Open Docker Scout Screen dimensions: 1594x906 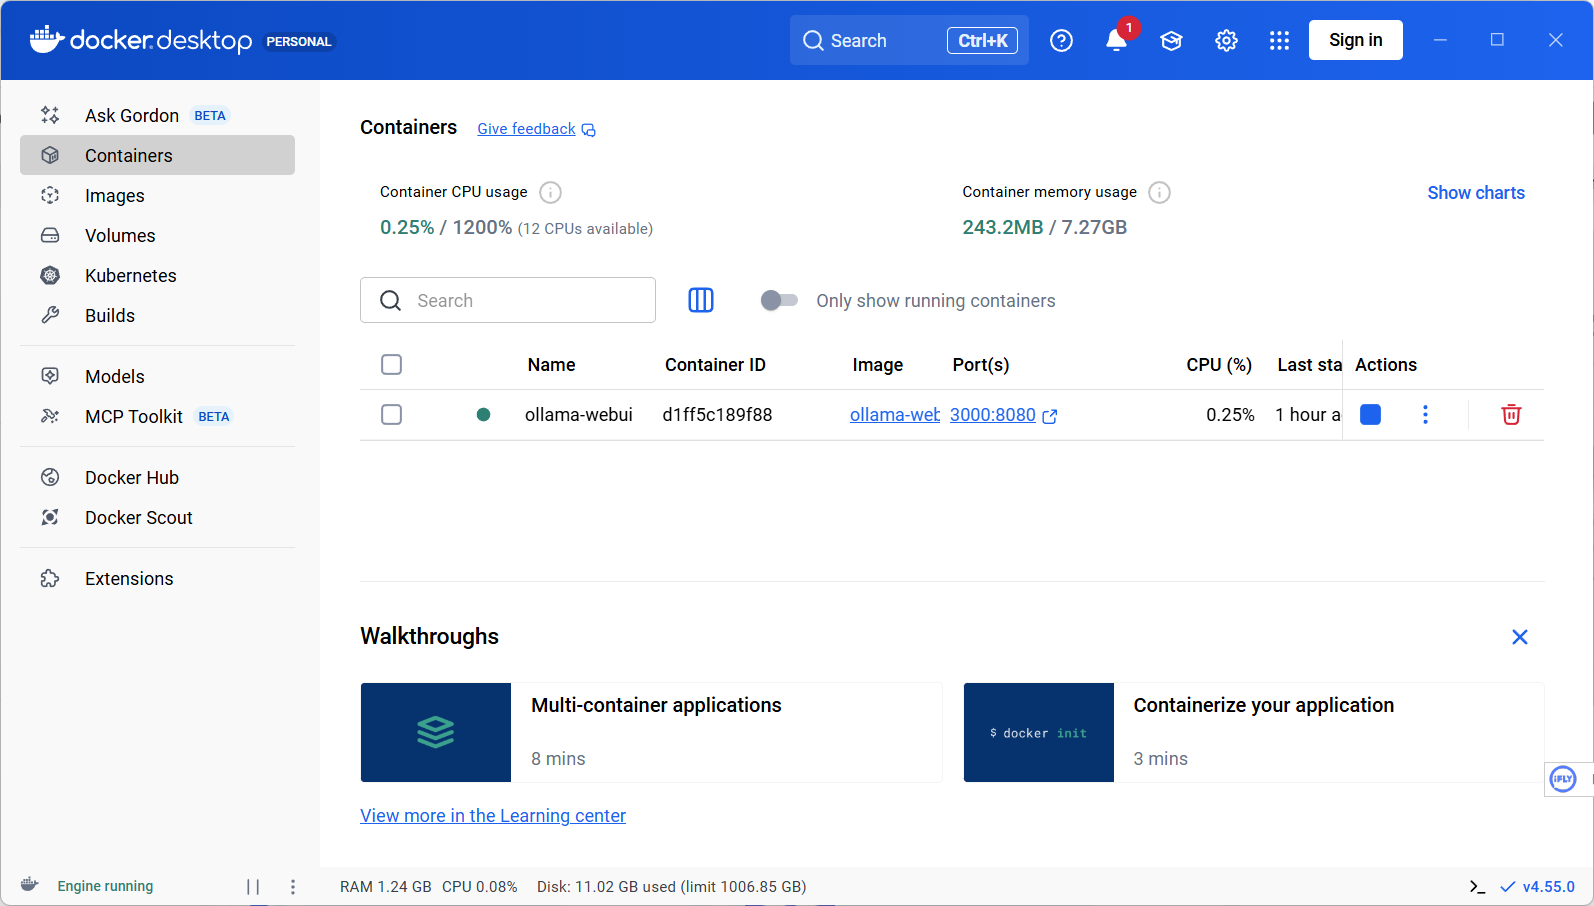click(157, 517)
